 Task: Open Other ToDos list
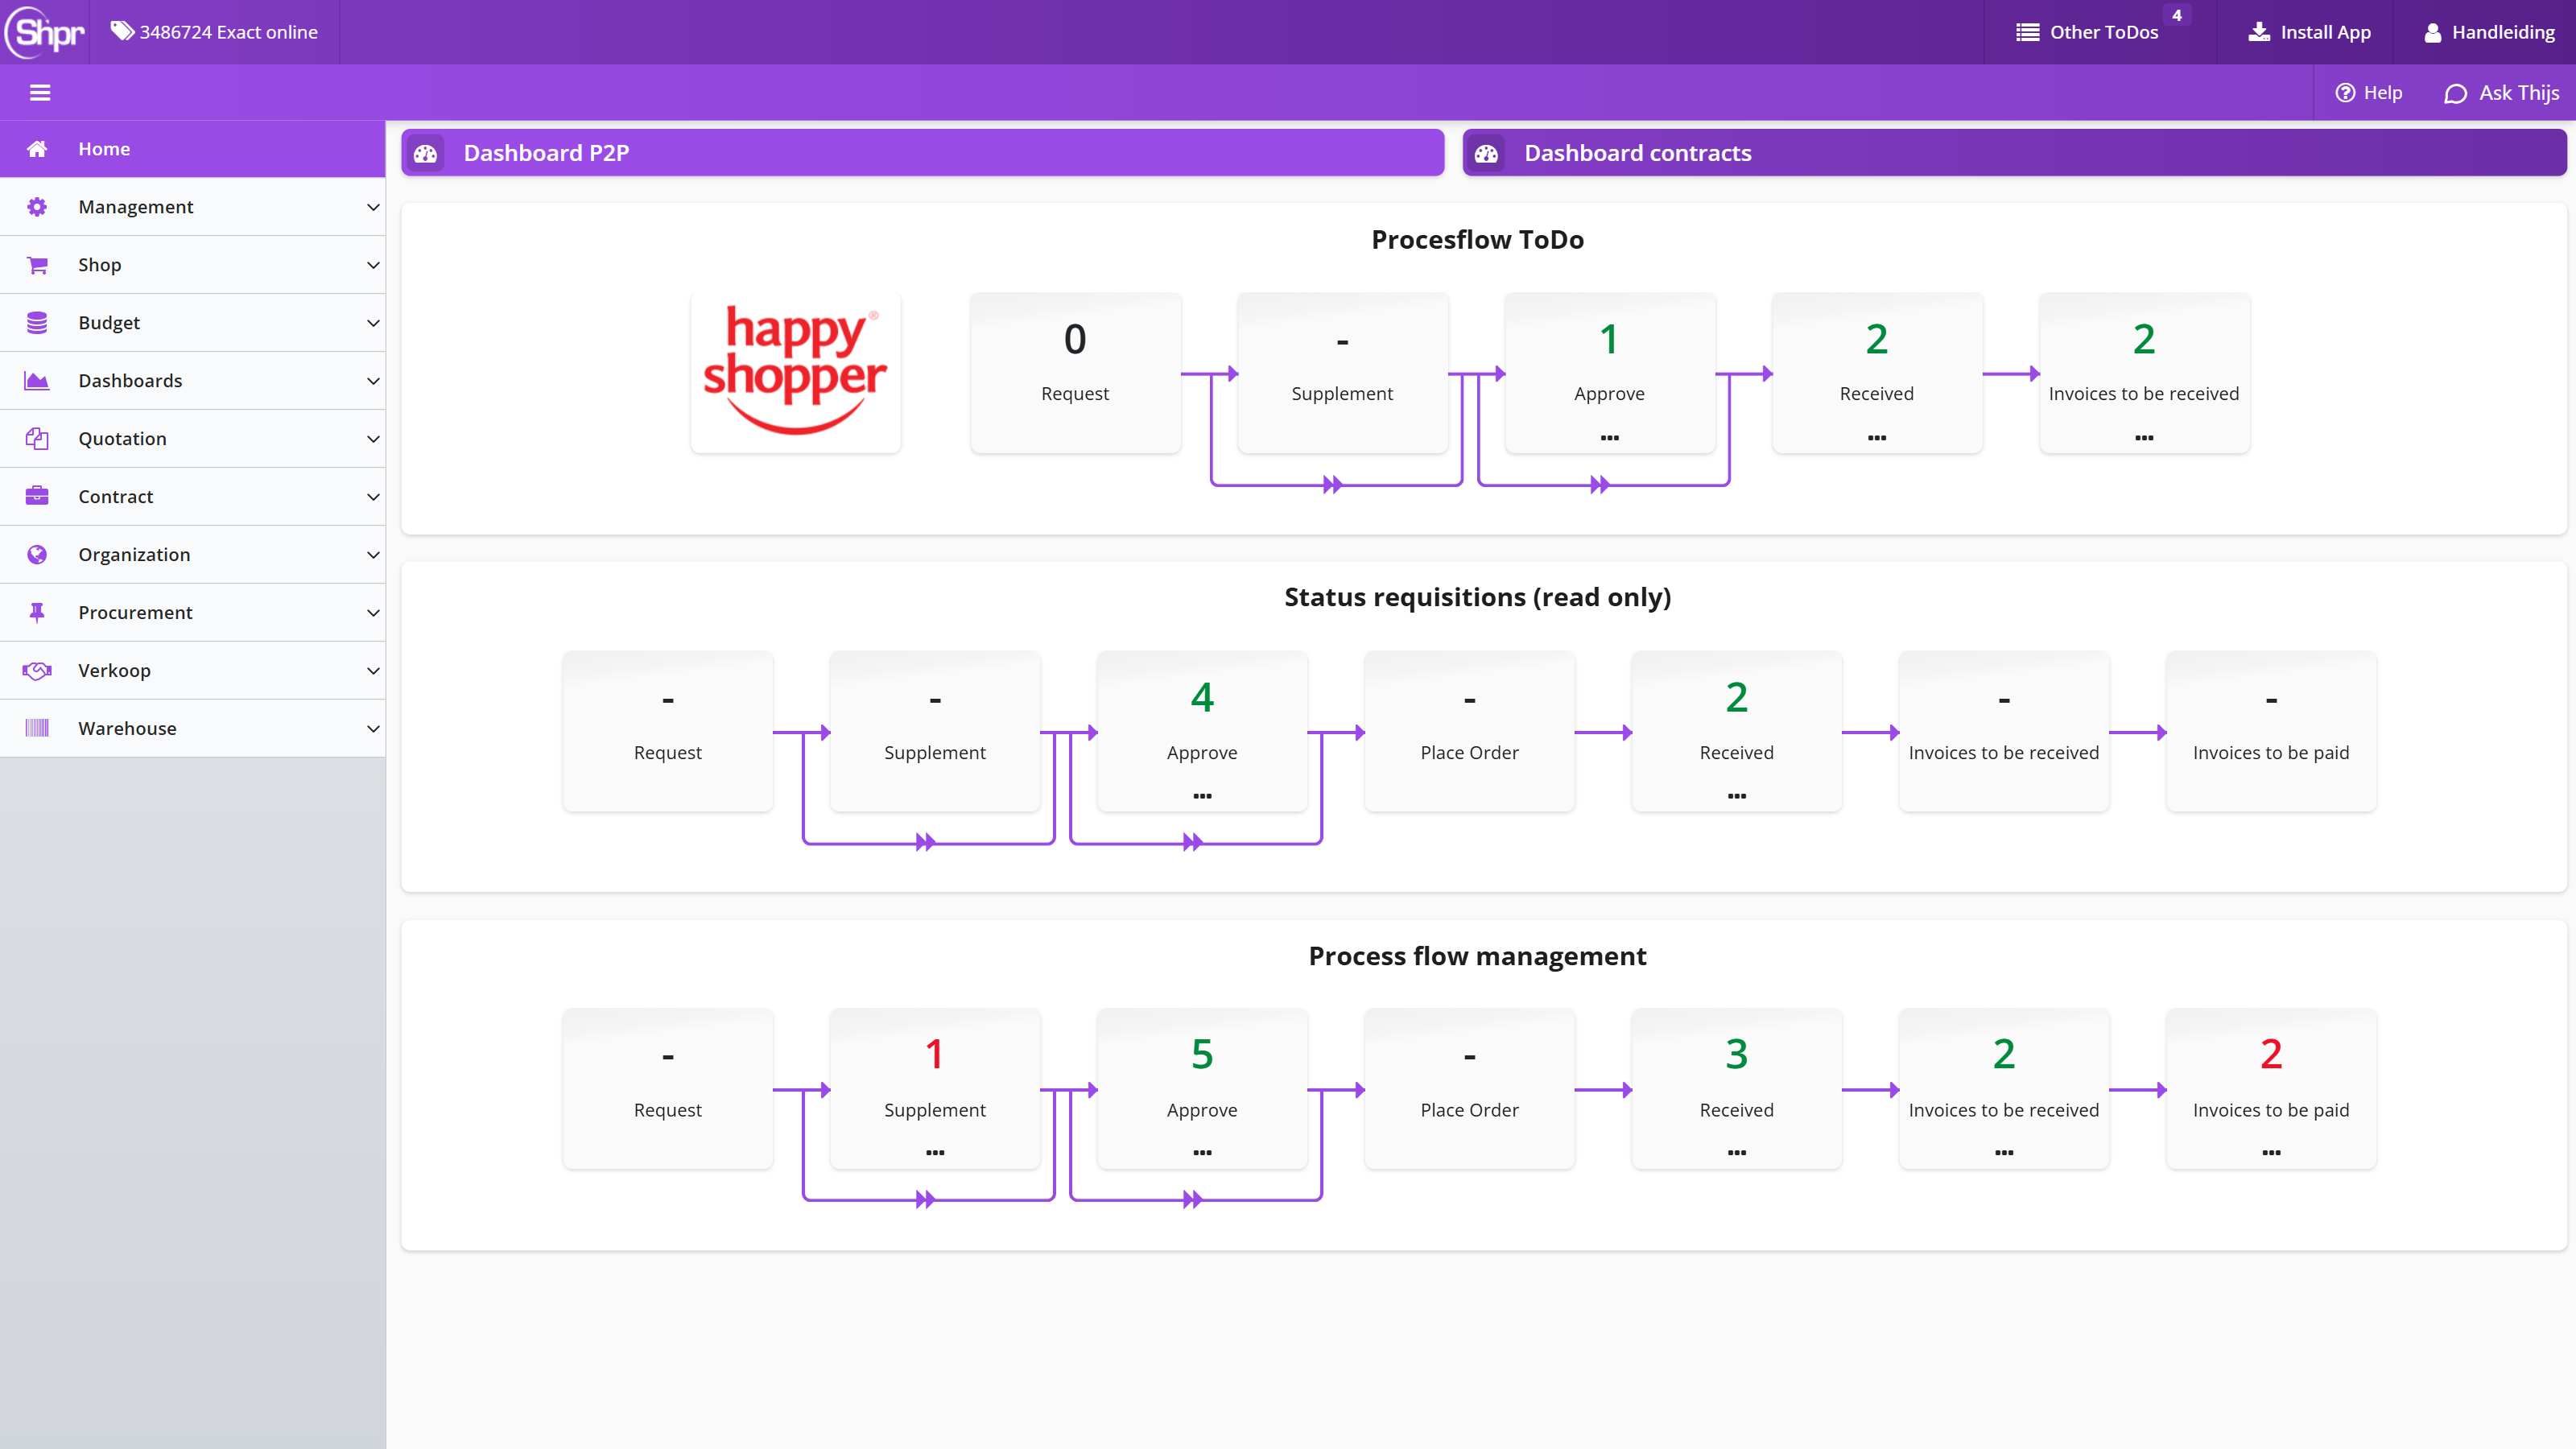(2087, 32)
